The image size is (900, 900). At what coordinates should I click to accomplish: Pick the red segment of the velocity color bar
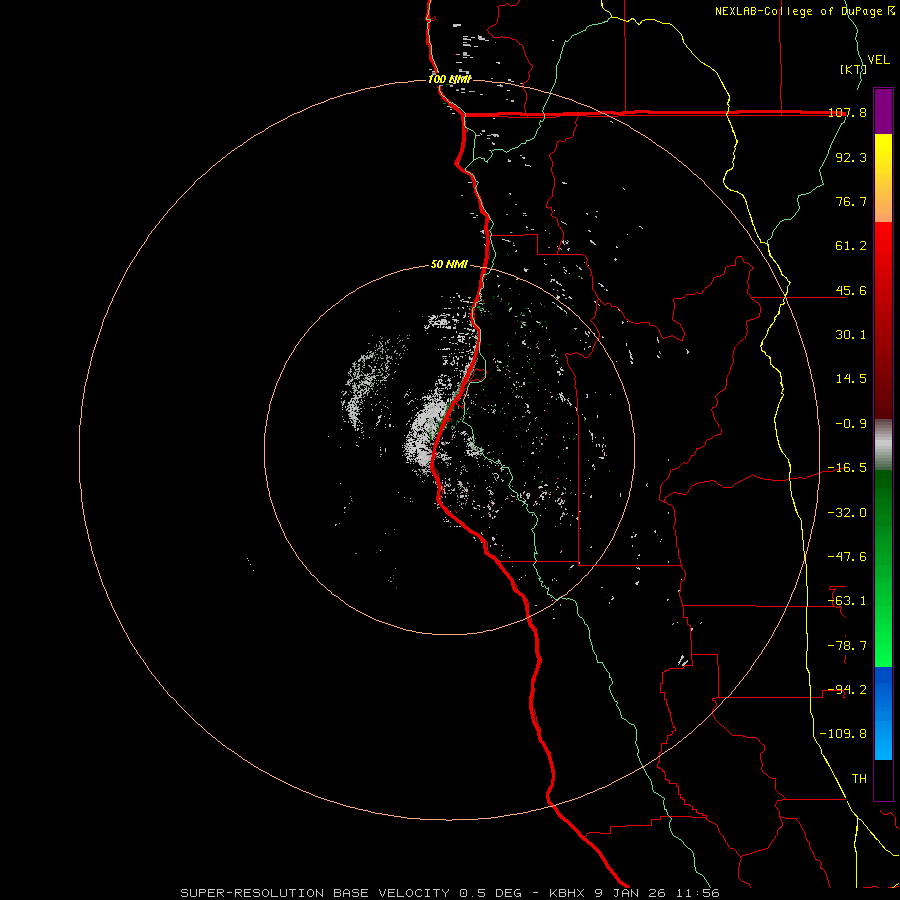(x=883, y=320)
